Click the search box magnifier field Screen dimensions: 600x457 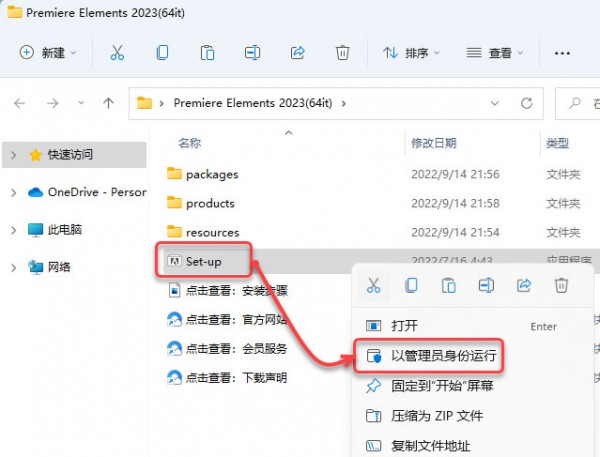[x=577, y=103]
